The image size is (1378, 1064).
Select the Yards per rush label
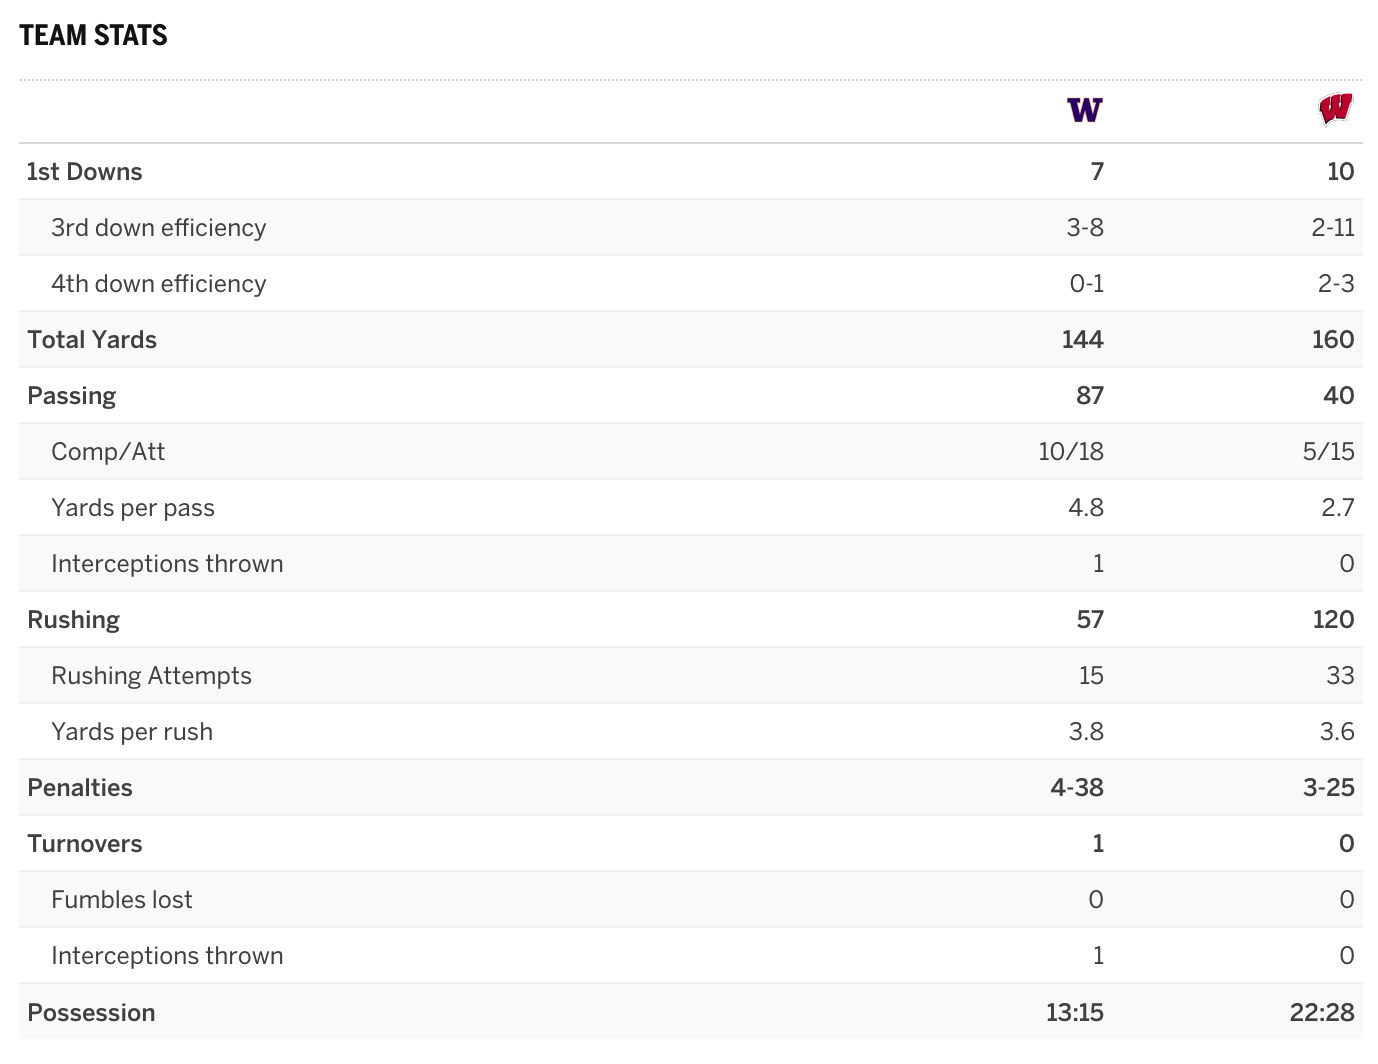pos(132,732)
